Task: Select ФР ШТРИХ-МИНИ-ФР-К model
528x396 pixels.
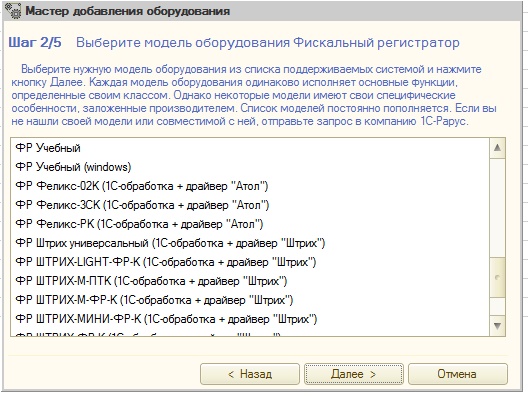Action: point(250,319)
